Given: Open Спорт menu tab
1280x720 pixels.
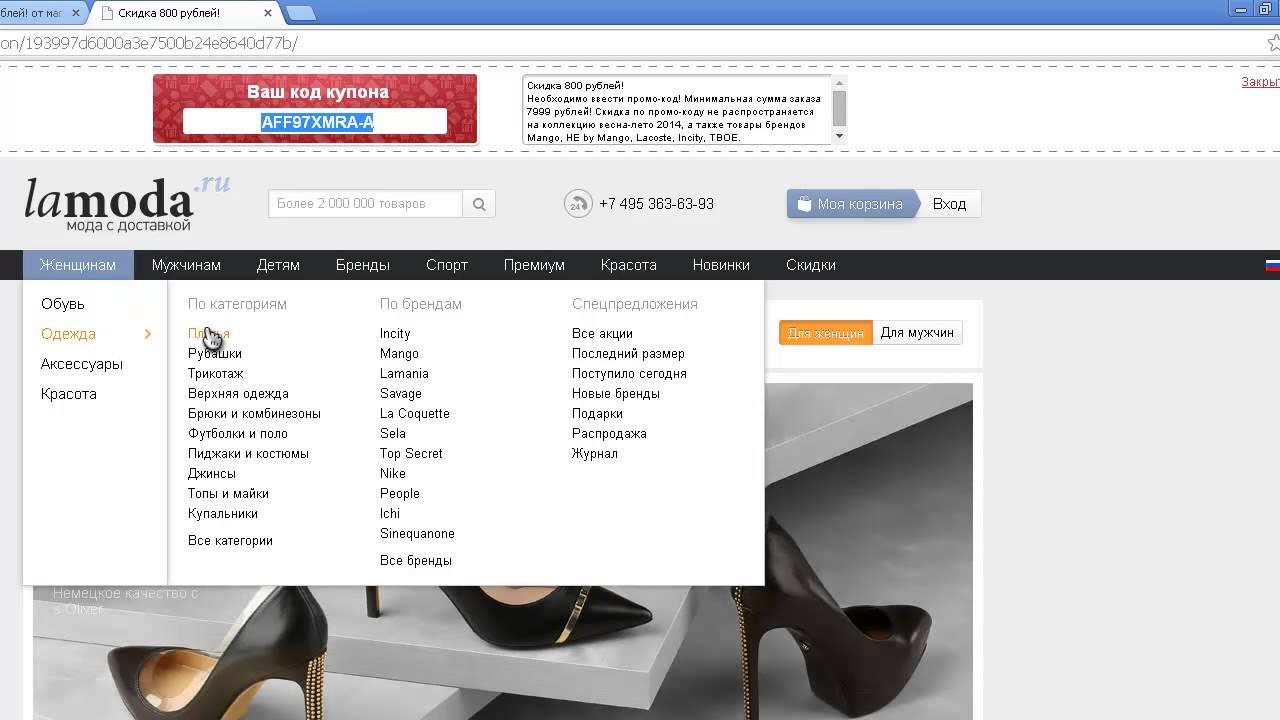Looking at the screenshot, I should (x=447, y=265).
